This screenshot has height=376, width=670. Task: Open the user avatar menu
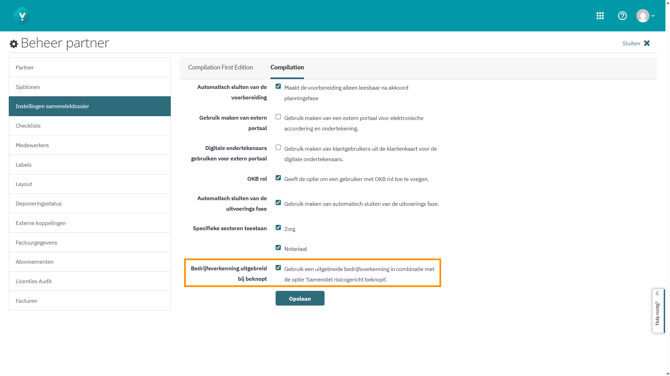[x=645, y=16]
